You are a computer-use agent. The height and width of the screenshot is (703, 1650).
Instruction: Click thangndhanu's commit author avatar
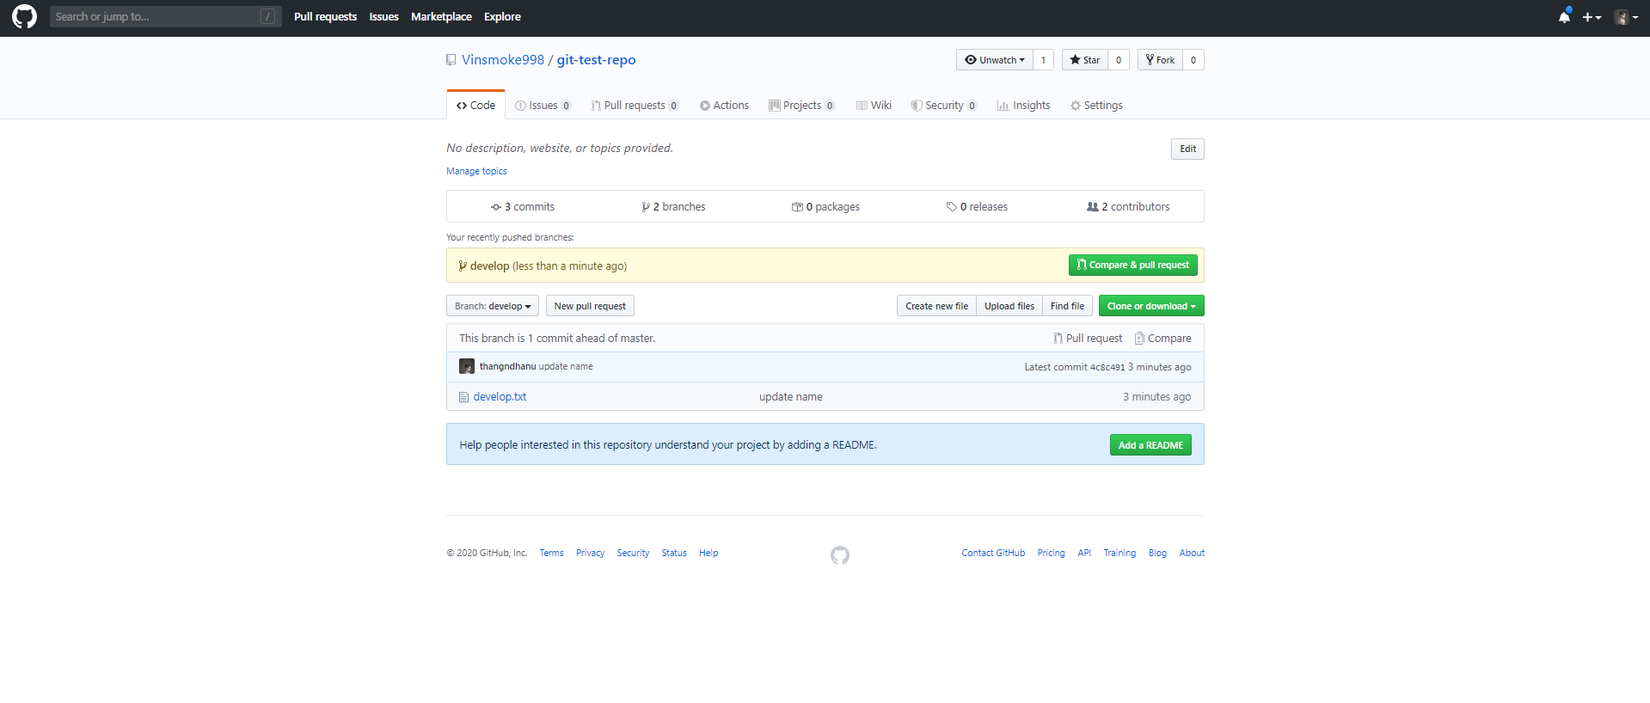pyautogui.click(x=466, y=367)
